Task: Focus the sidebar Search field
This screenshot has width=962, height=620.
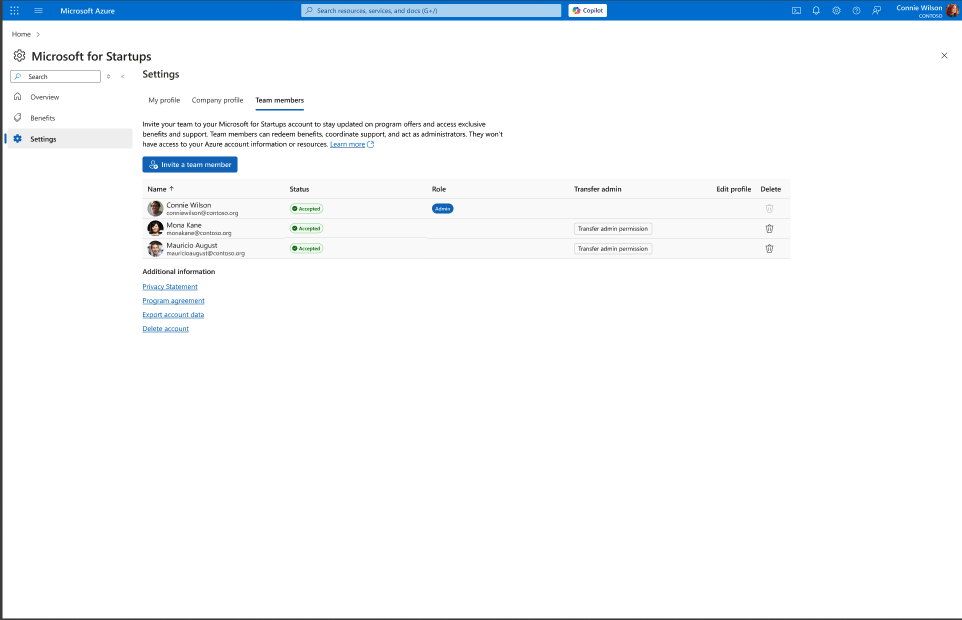Action: (55, 77)
